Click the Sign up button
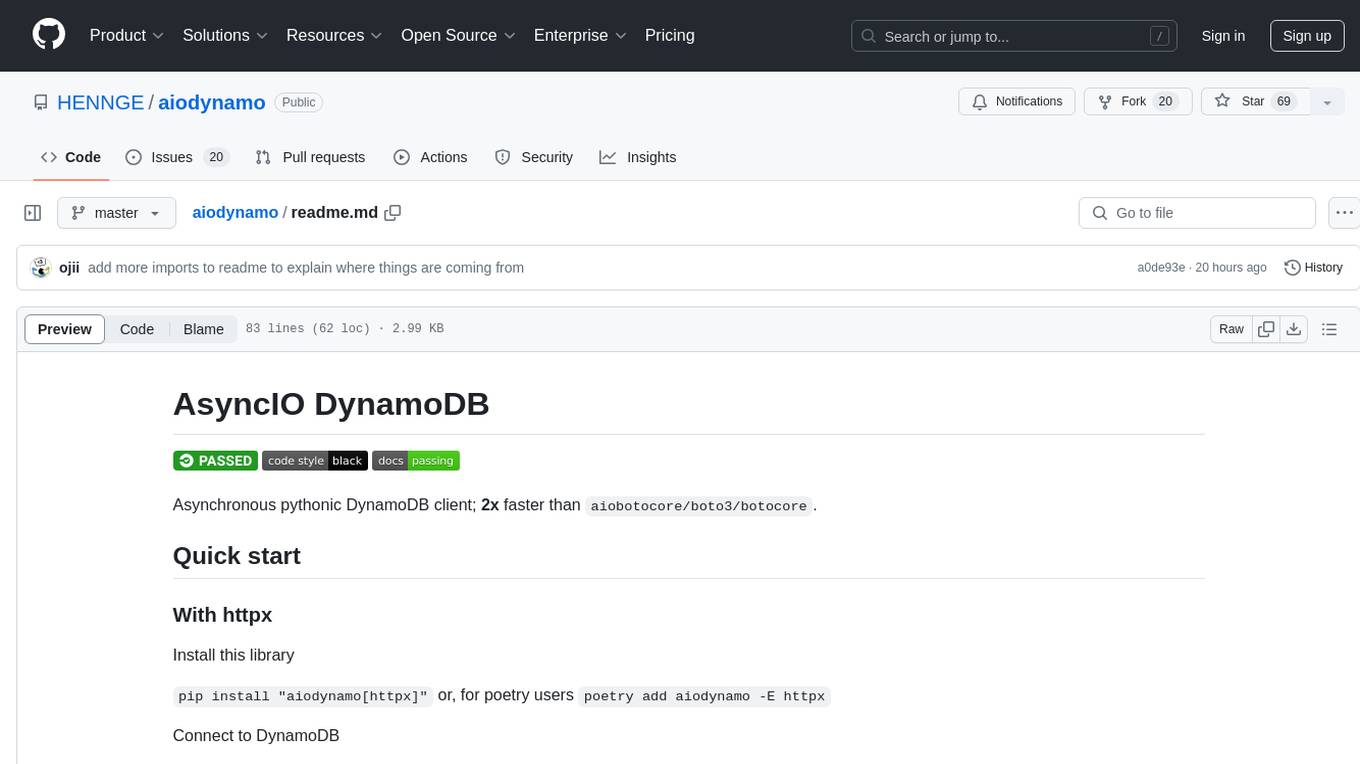 [1307, 36]
